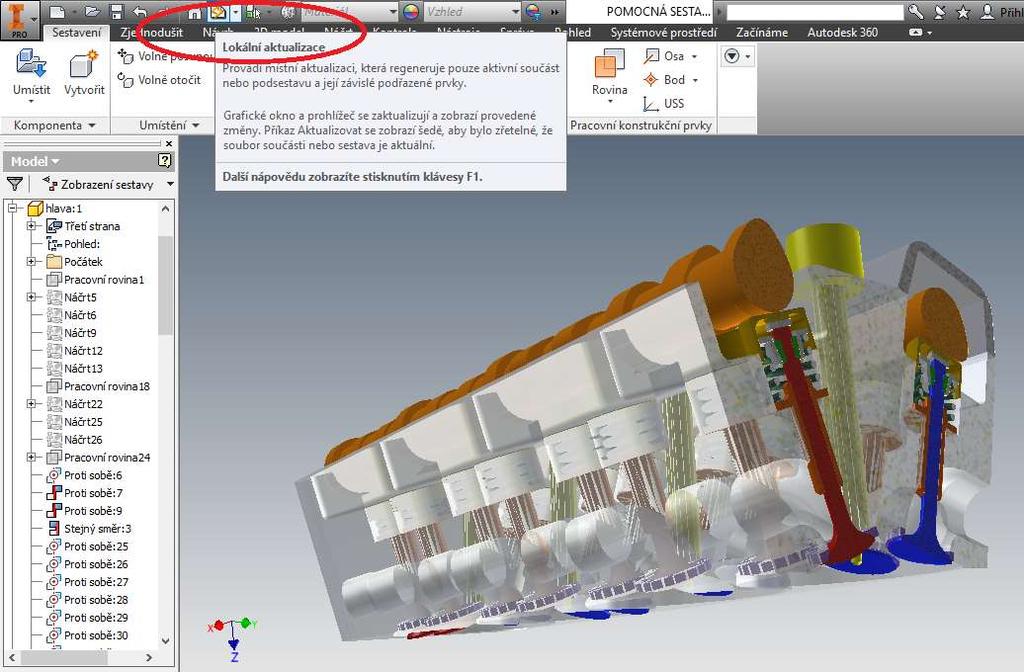Click the adjust appearance color icon
Screen dimensions: 1024x672
pos(534,12)
